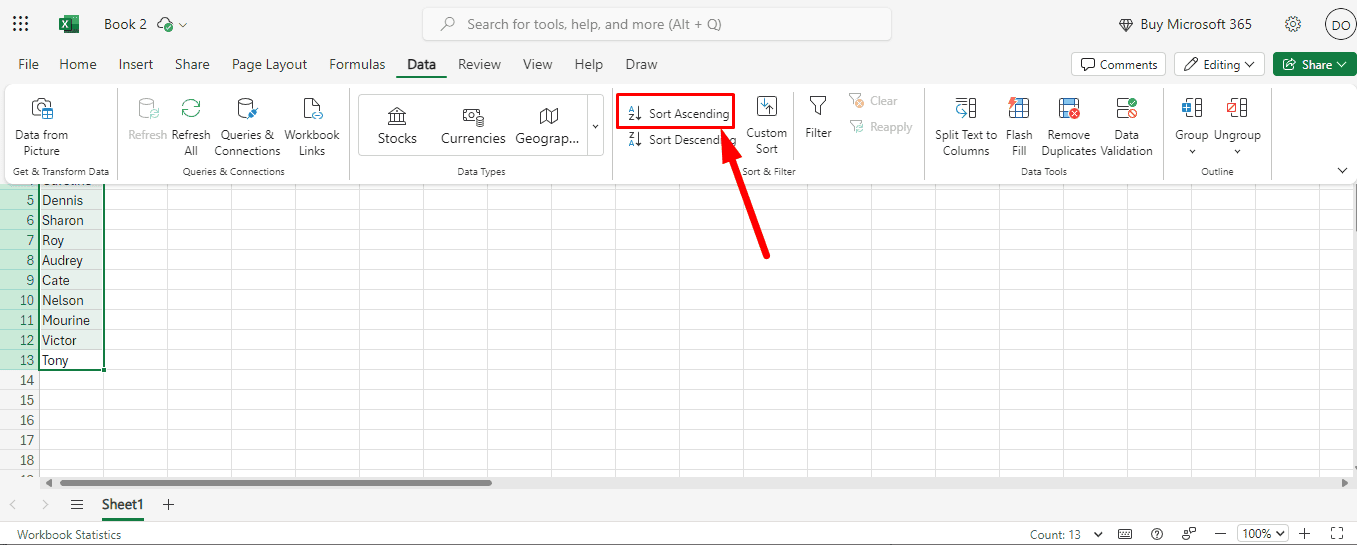Viewport: 1357px width, 545px height.
Task: Expand the data types gallery arrow
Action: pyautogui.click(x=595, y=126)
